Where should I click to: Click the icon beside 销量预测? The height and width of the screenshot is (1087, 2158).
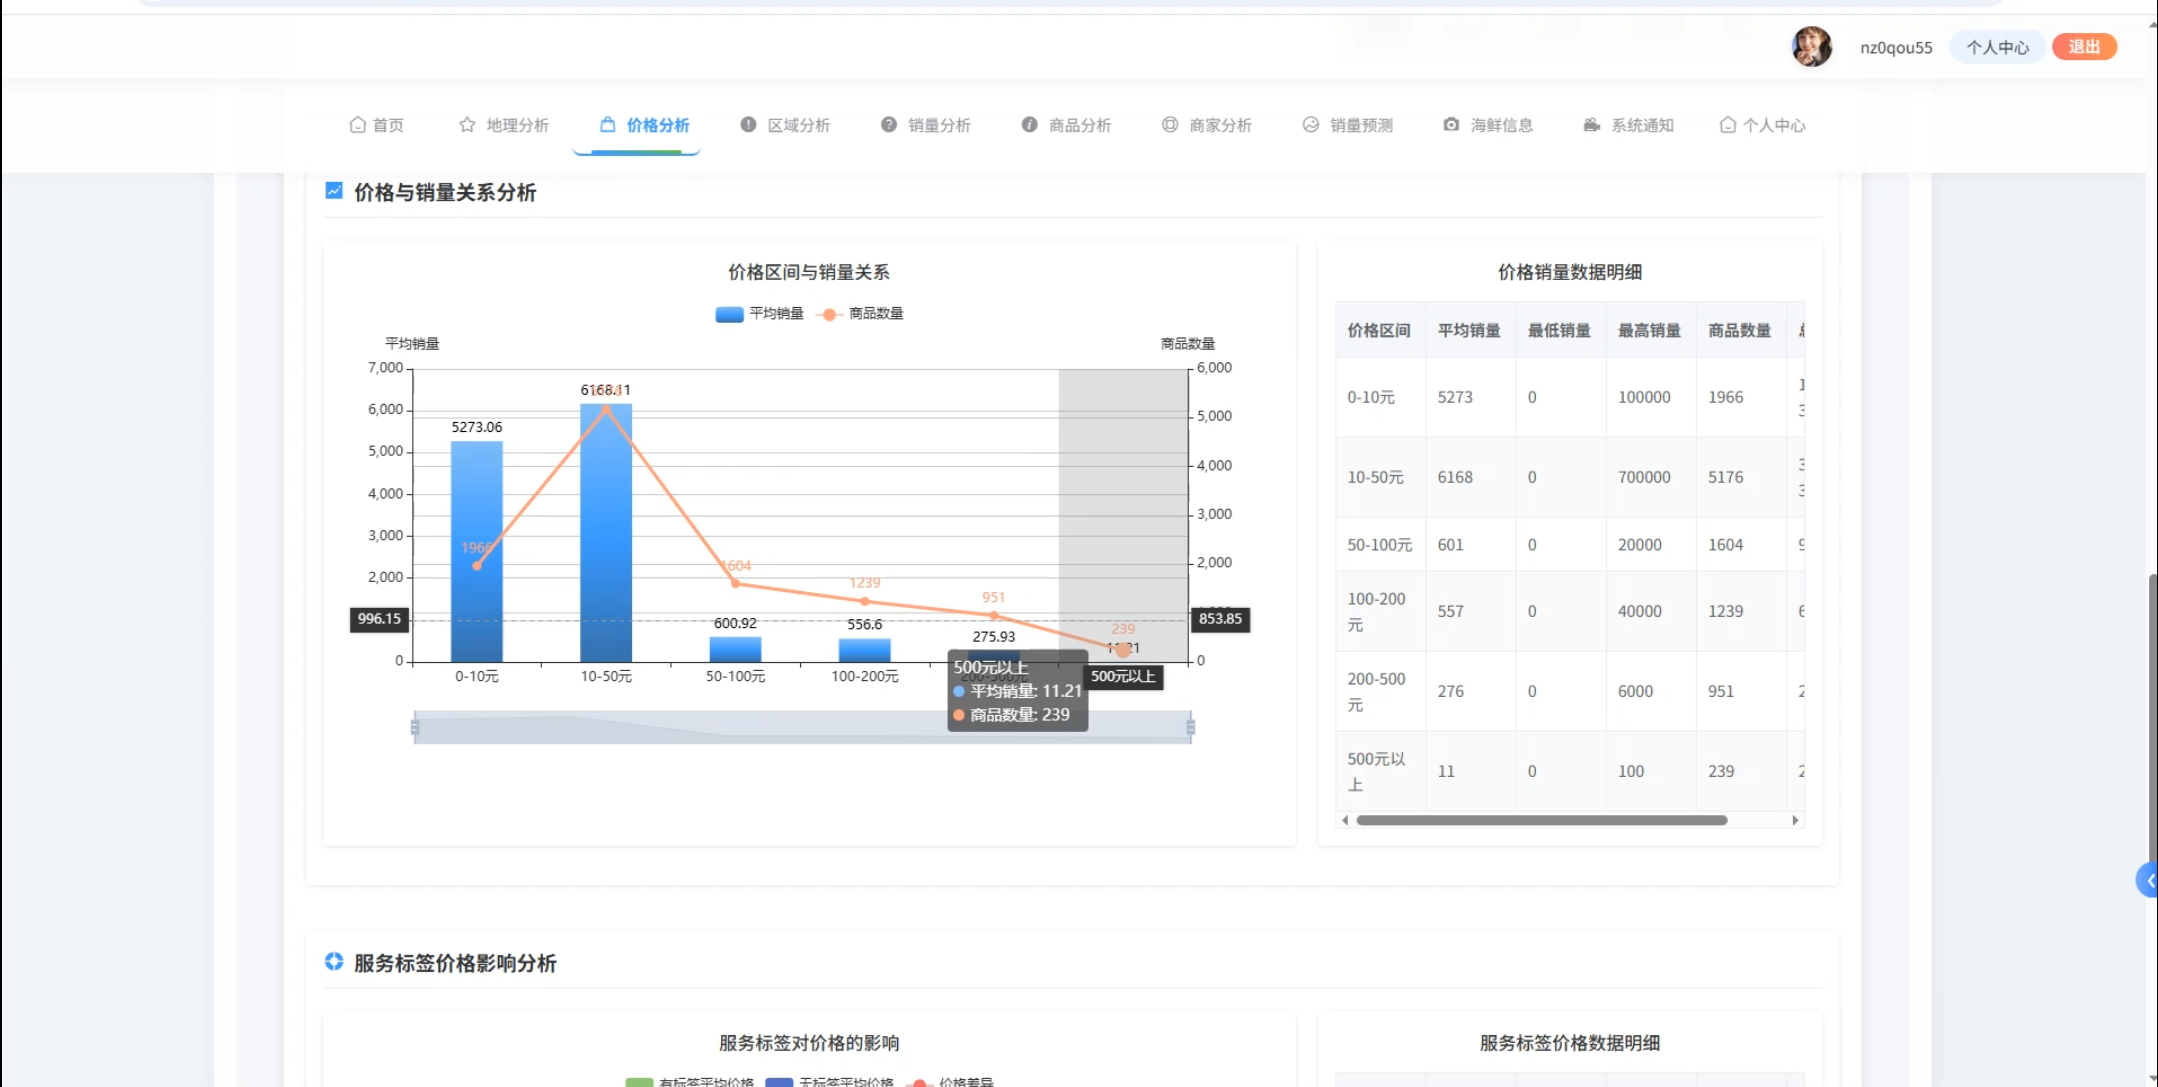tap(1311, 125)
